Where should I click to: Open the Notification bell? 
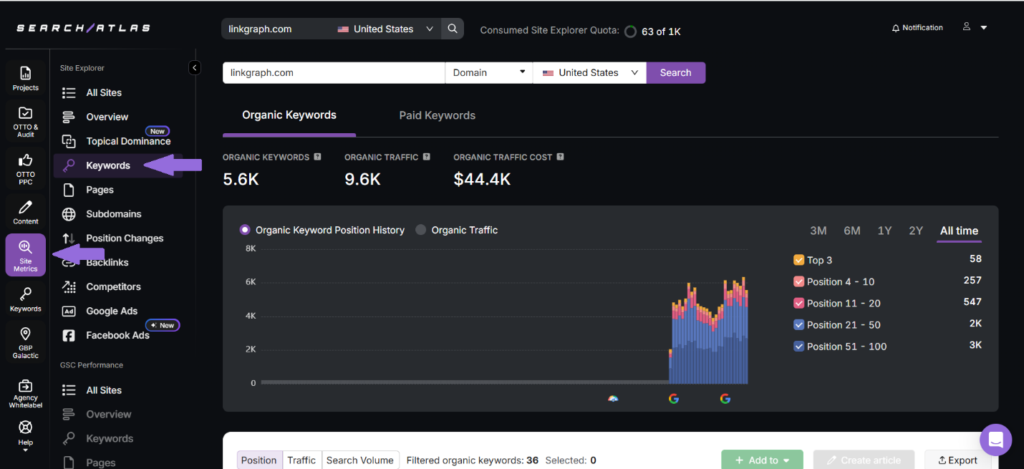(917, 28)
